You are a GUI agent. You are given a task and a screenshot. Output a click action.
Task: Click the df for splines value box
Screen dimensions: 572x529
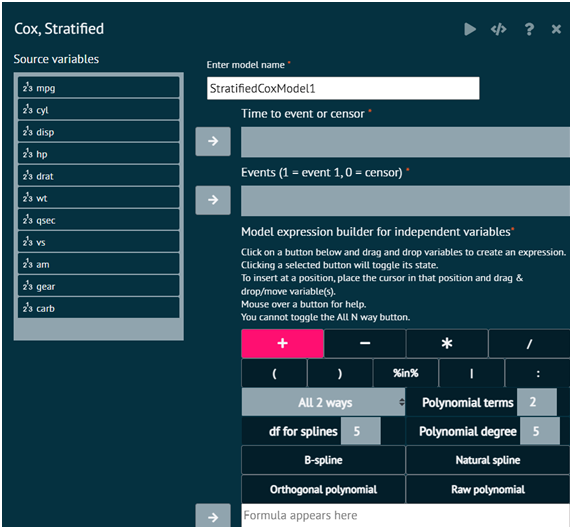[360, 431]
